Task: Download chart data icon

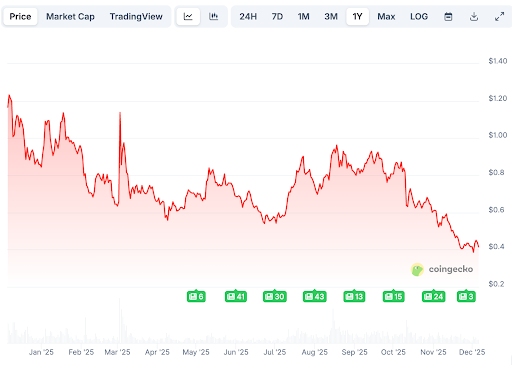Action: click(474, 16)
